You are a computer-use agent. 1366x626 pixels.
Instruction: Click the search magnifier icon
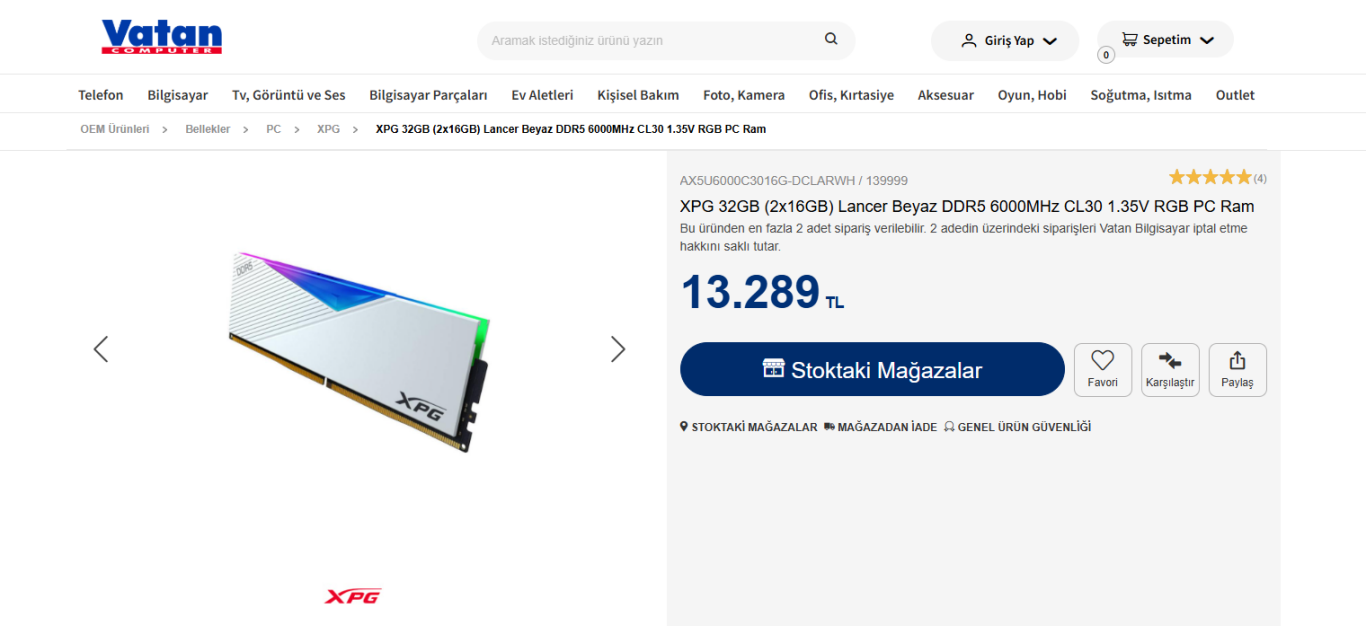coord(831,39)
